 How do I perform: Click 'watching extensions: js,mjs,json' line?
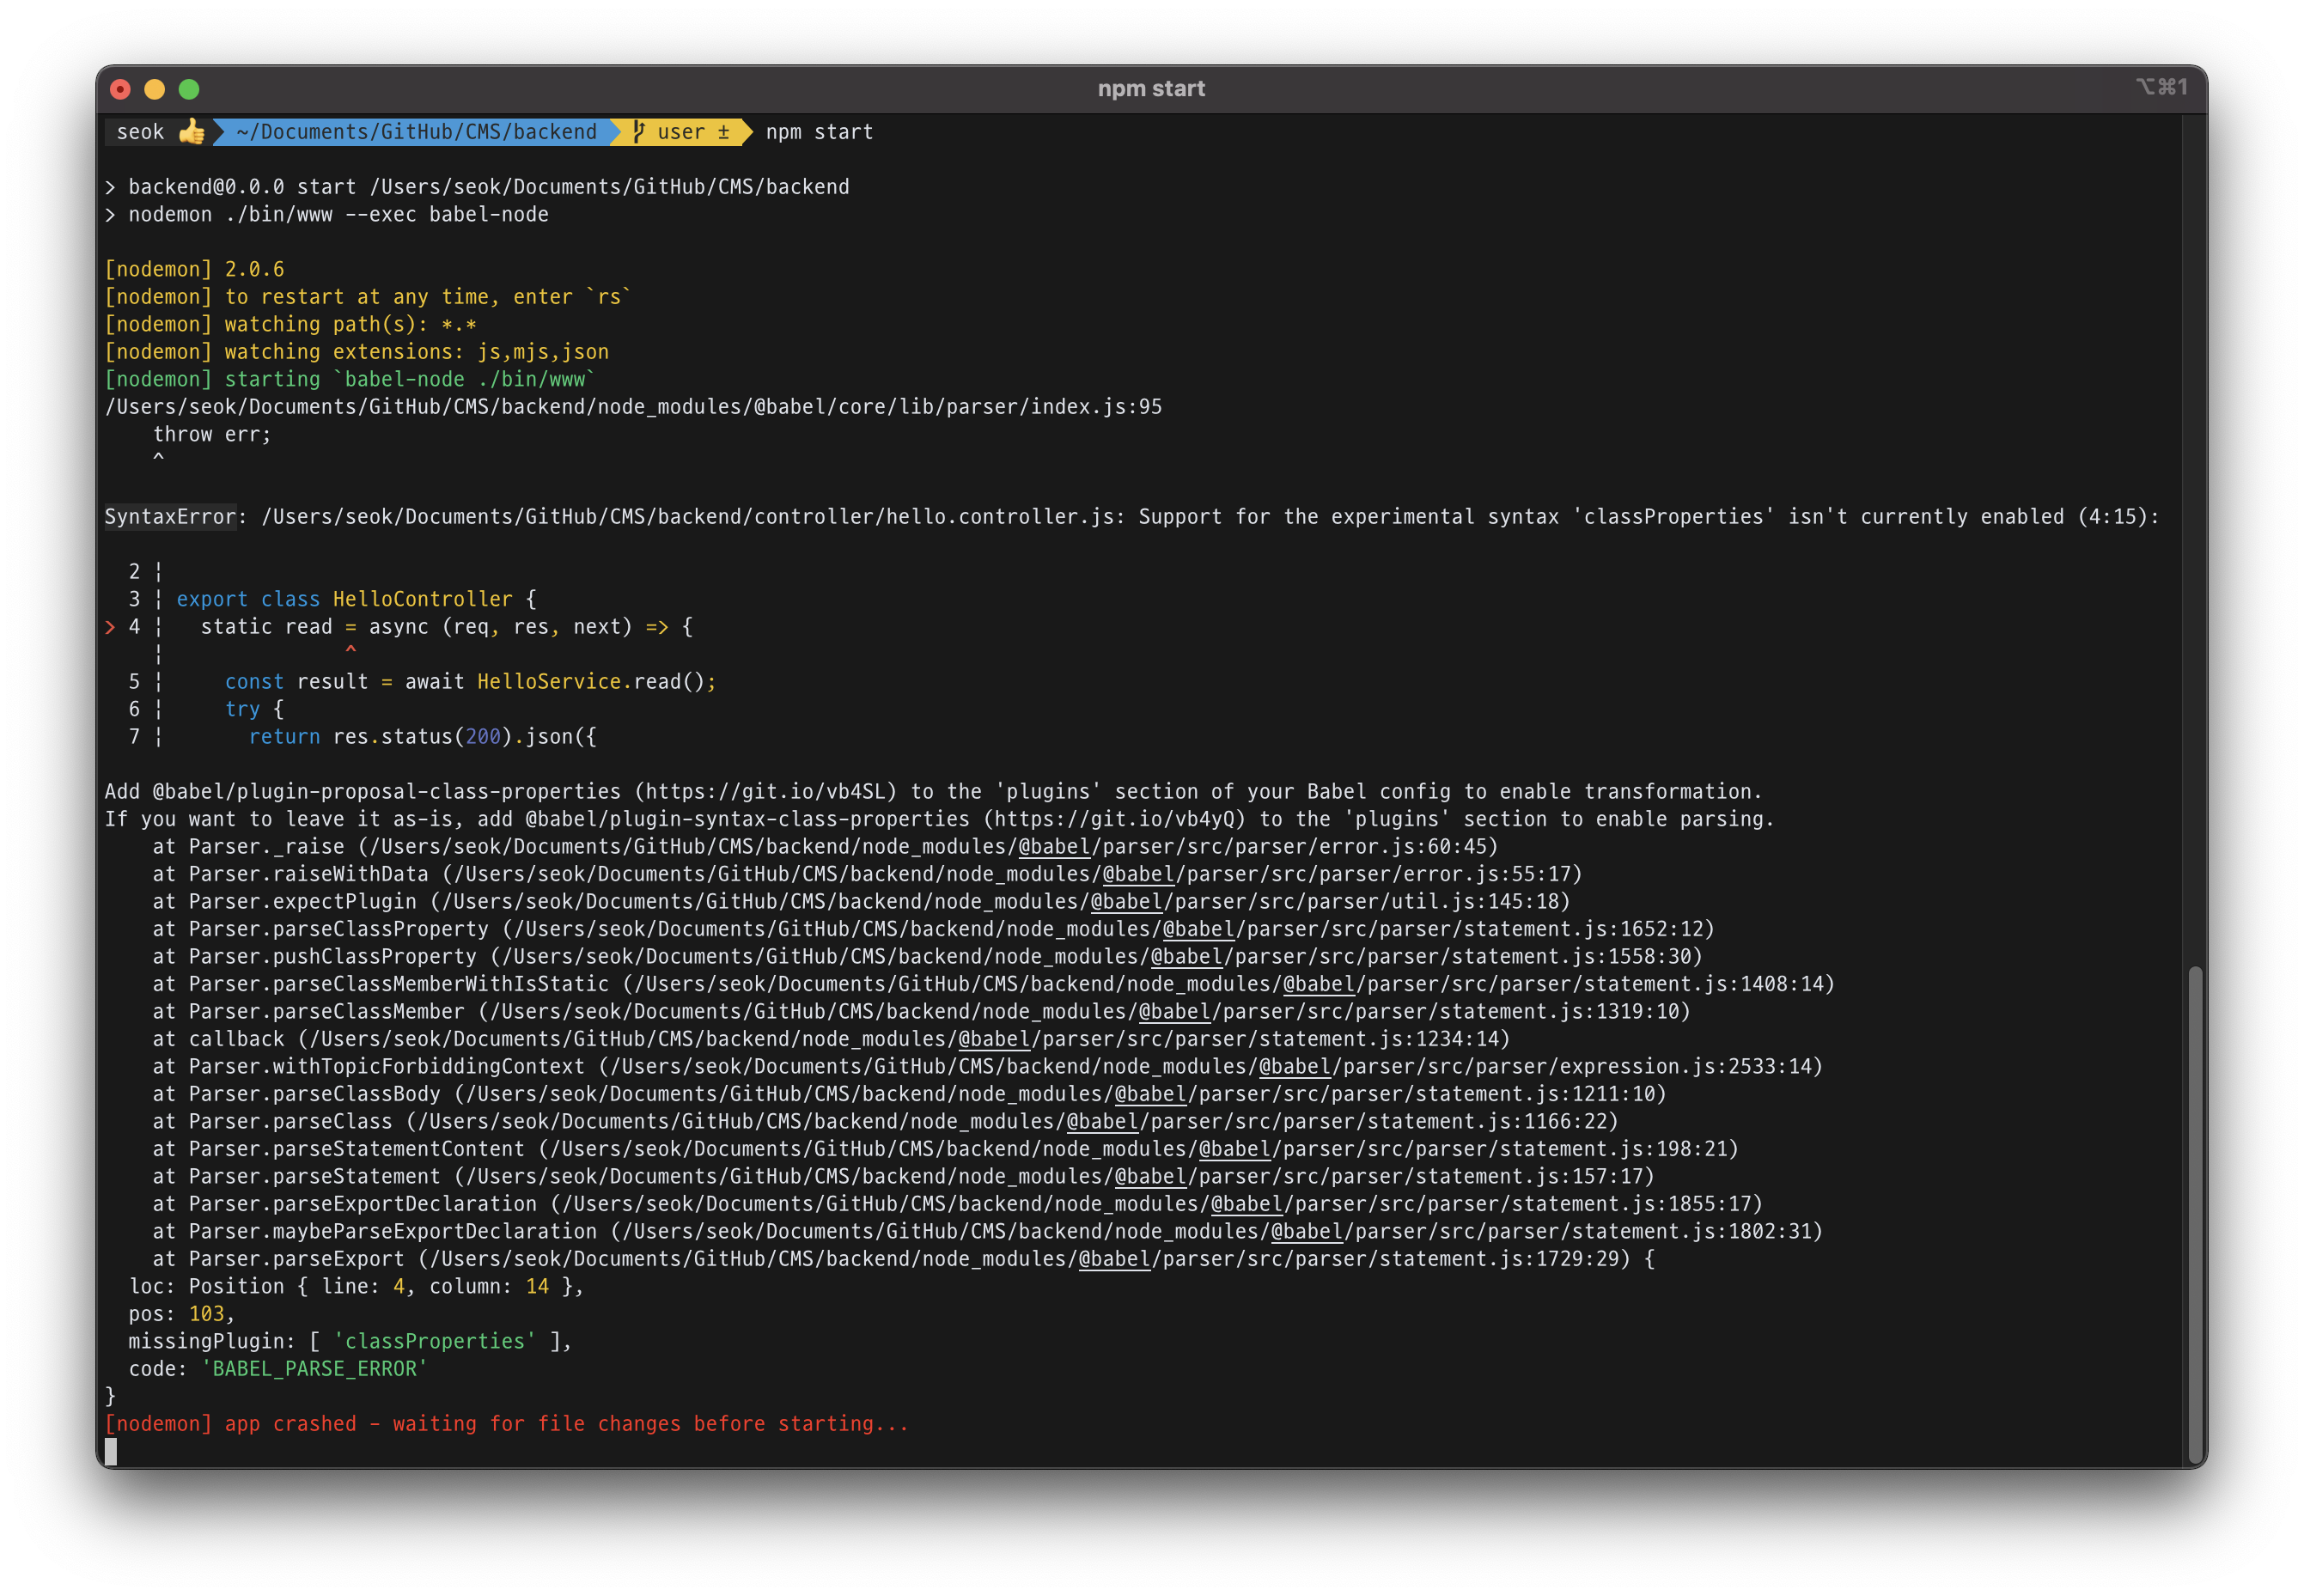point(357,352)
